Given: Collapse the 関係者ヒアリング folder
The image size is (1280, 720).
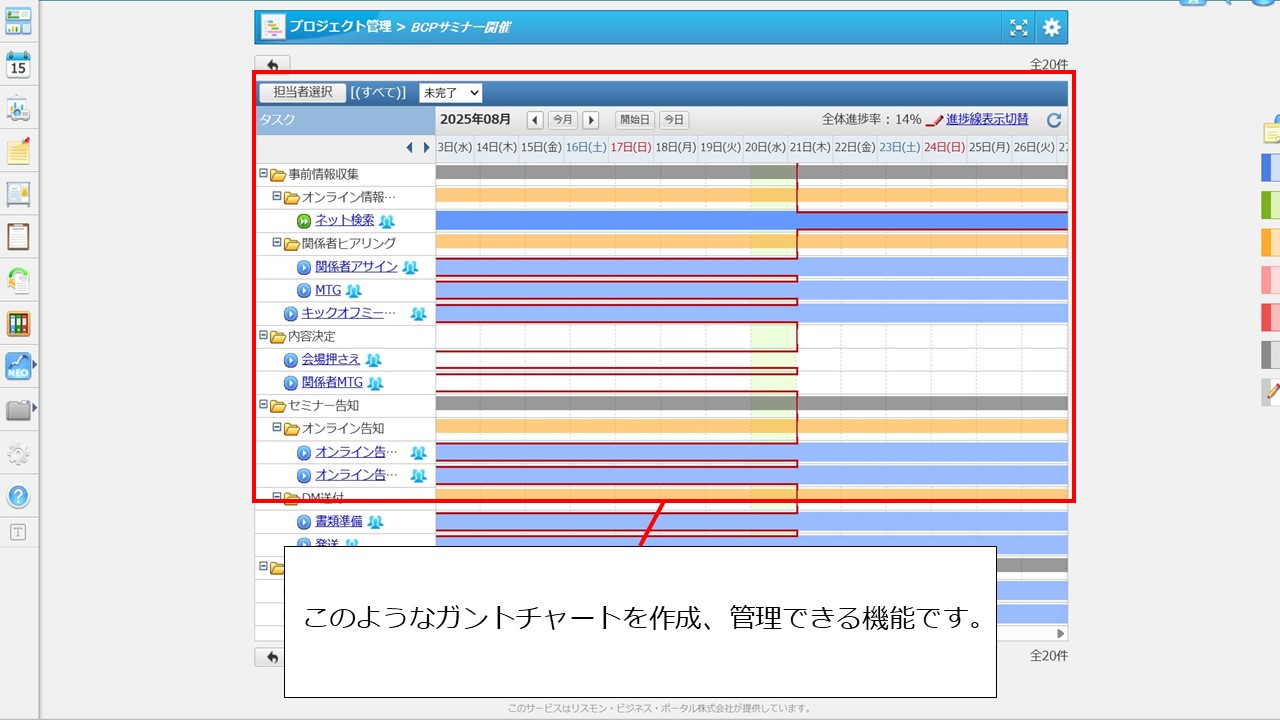Looking at the screenshot, I should click(277, 242).
